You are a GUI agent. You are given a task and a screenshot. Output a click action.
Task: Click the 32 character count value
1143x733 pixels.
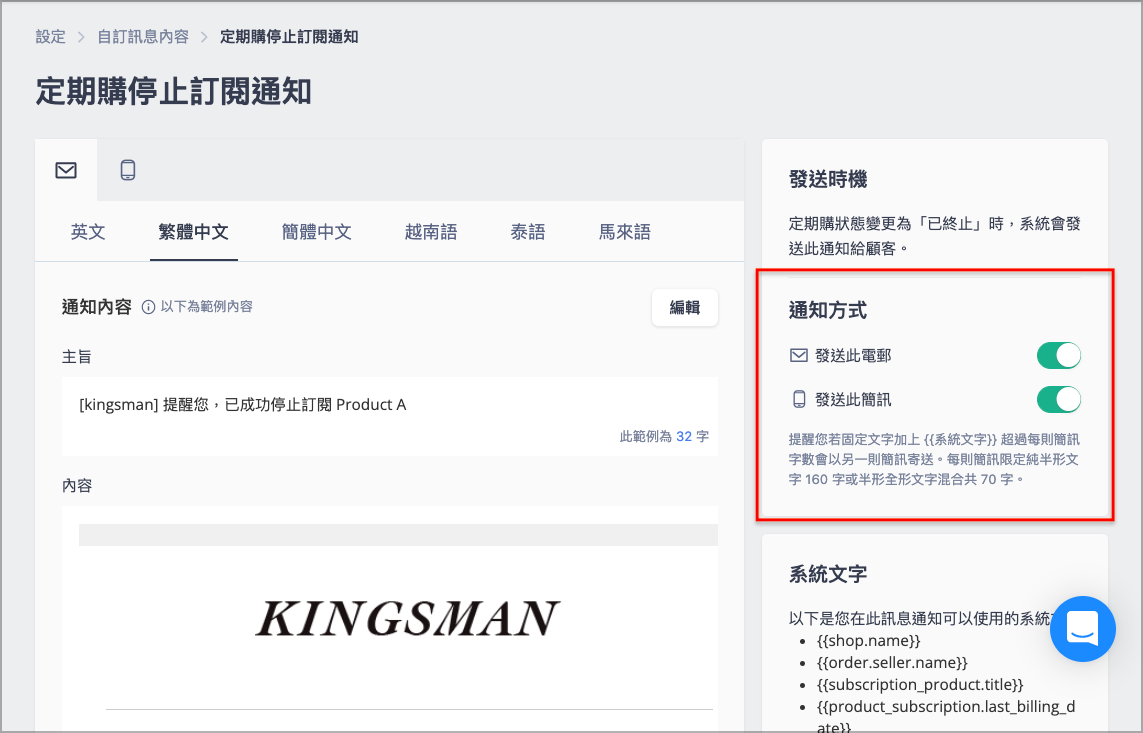point(684,436)
